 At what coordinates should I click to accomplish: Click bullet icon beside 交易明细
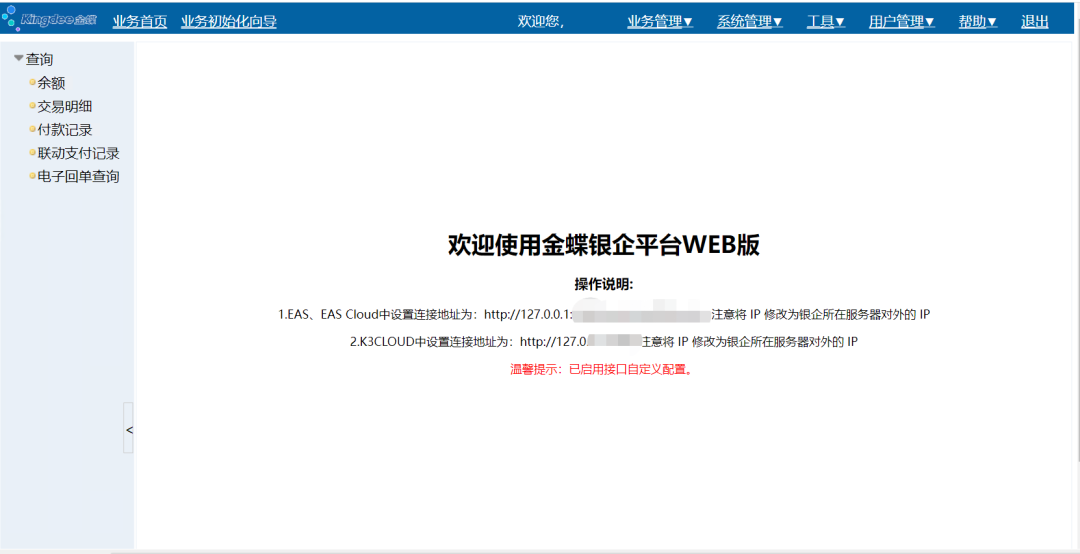click(x=32, y=106)
